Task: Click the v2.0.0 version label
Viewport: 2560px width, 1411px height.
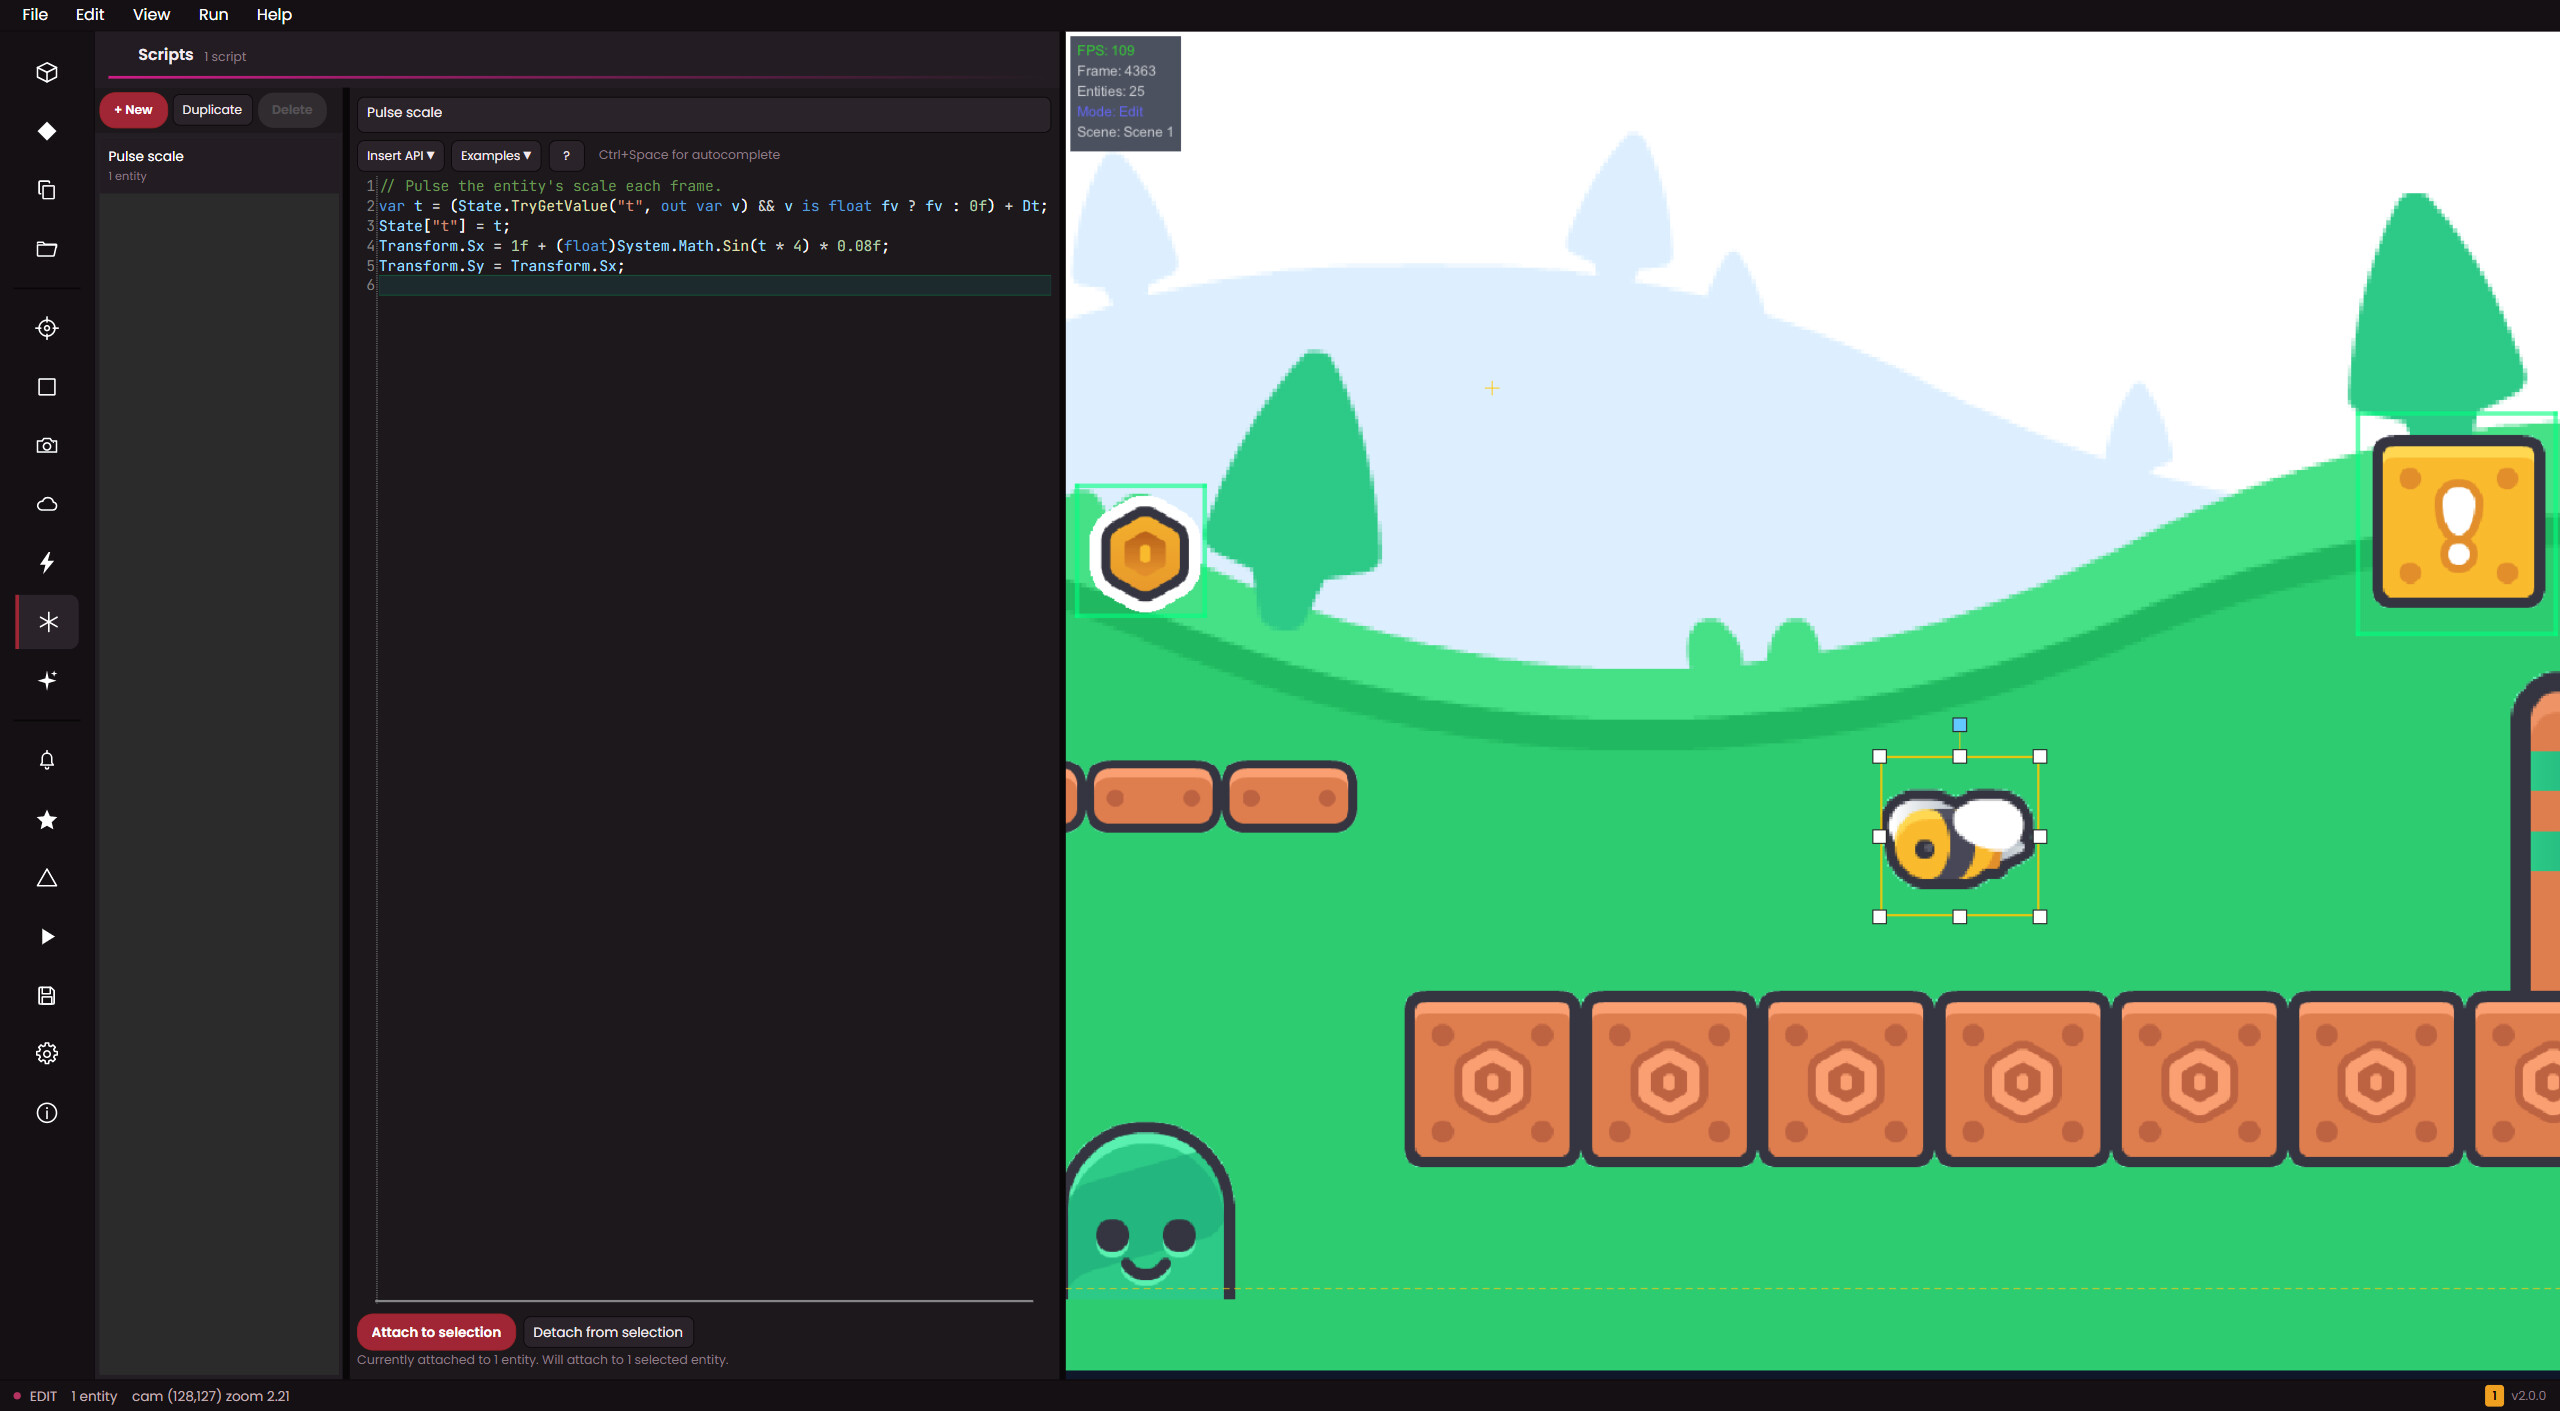Action: pos(2528,1396)
